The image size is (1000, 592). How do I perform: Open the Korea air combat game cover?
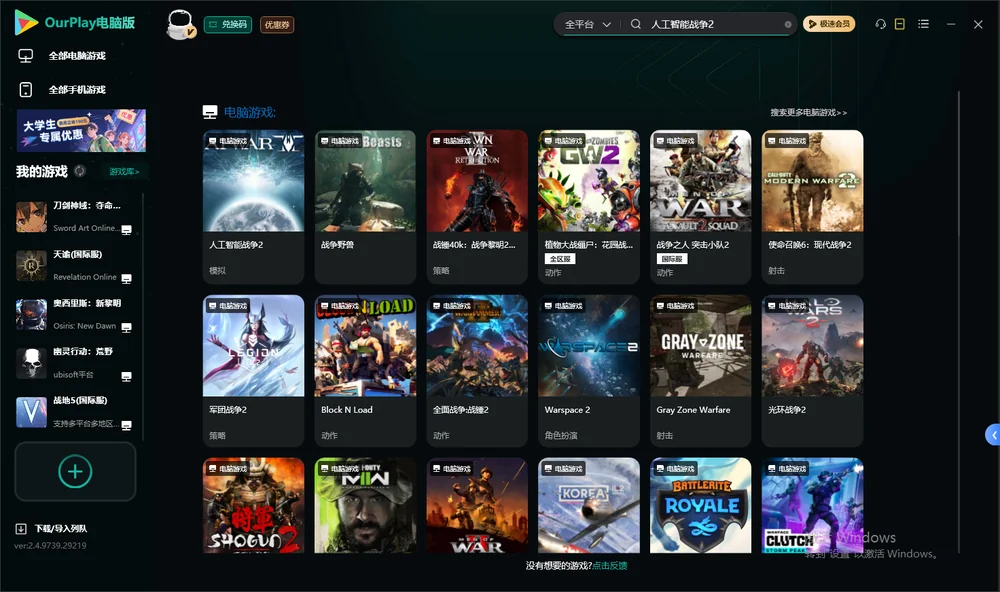coord(589,505)
